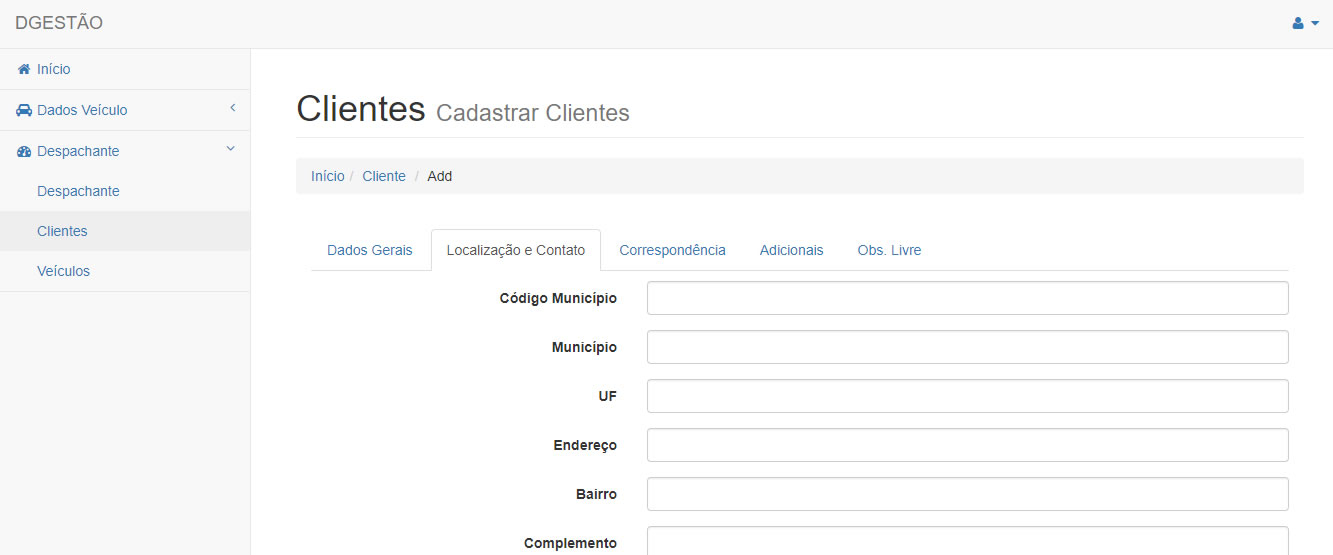Open the Obs. Livre tab

[889, 250]
